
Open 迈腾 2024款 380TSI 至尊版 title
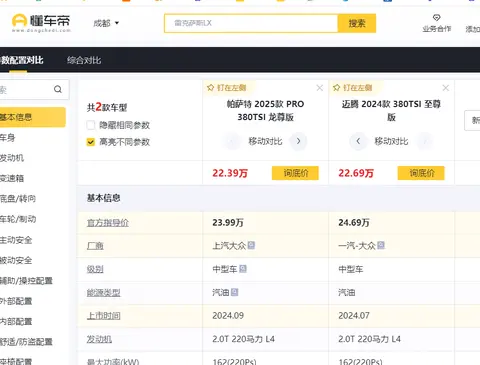pos(391,111)
